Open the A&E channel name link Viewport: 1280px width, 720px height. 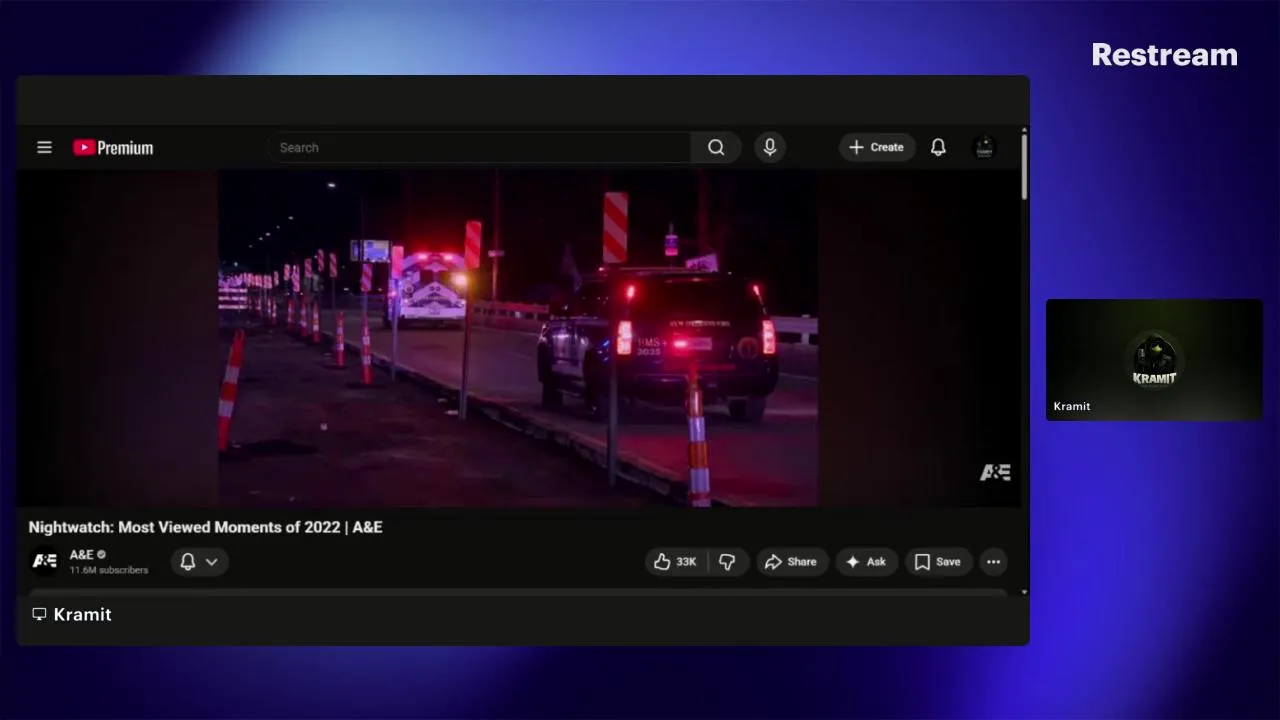click(81, 555)
